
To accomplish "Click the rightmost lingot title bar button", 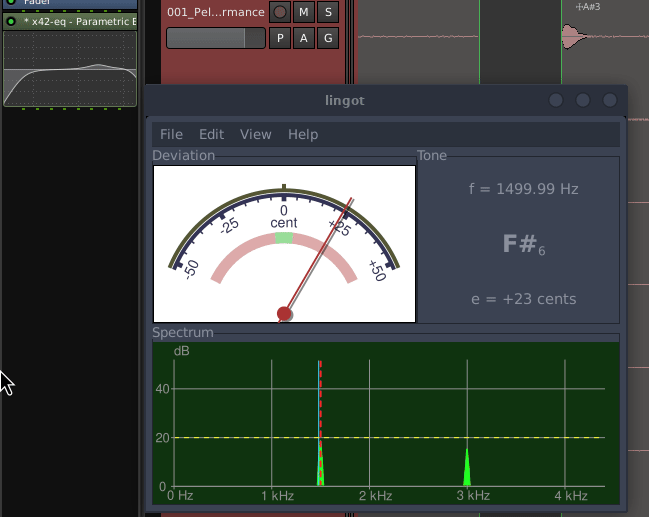I will [608, 100].
